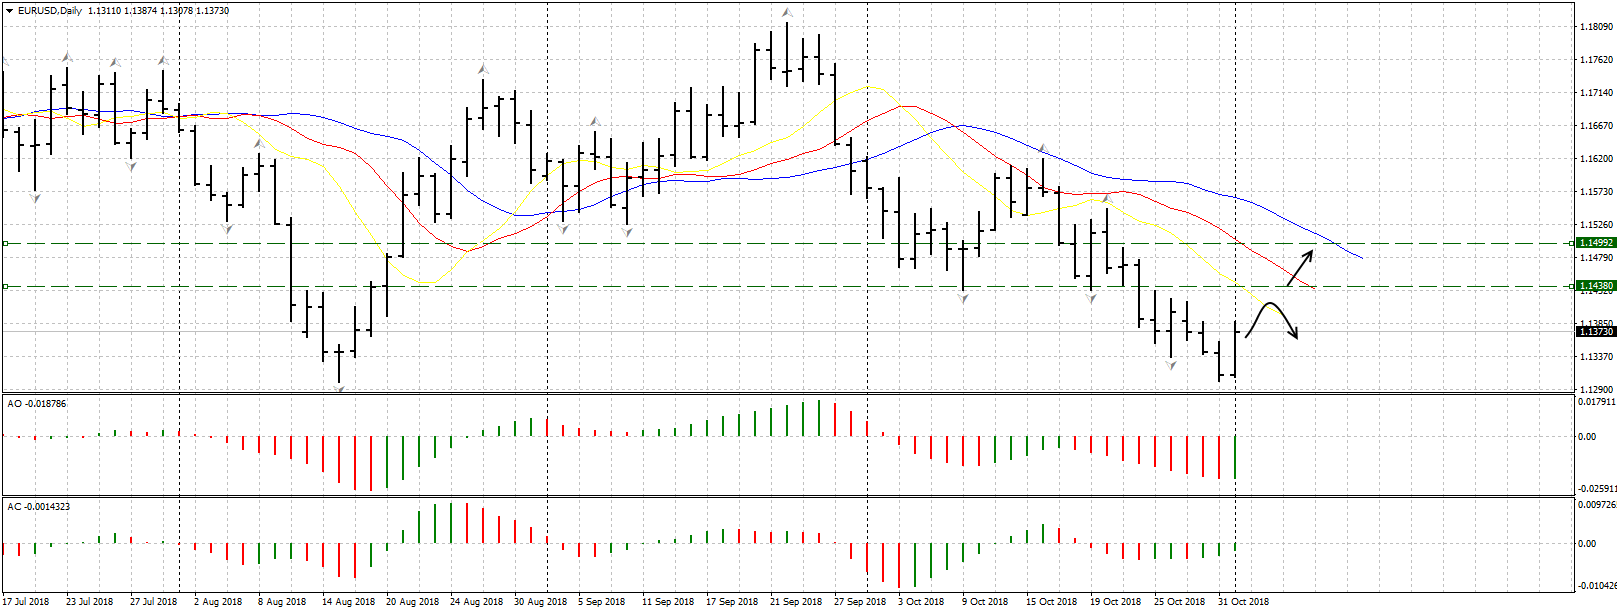Click the EURUSD,Daily chart title text

coord(50,11)
